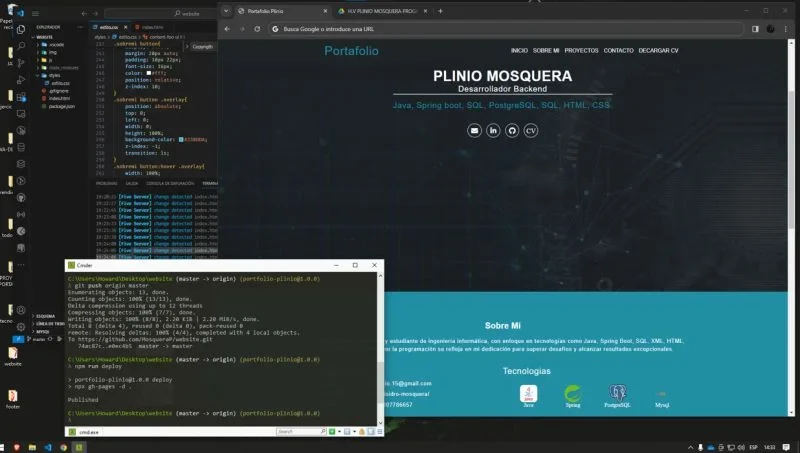Expand the .vscode folder in Explorer tree

(x=53, y=45)
